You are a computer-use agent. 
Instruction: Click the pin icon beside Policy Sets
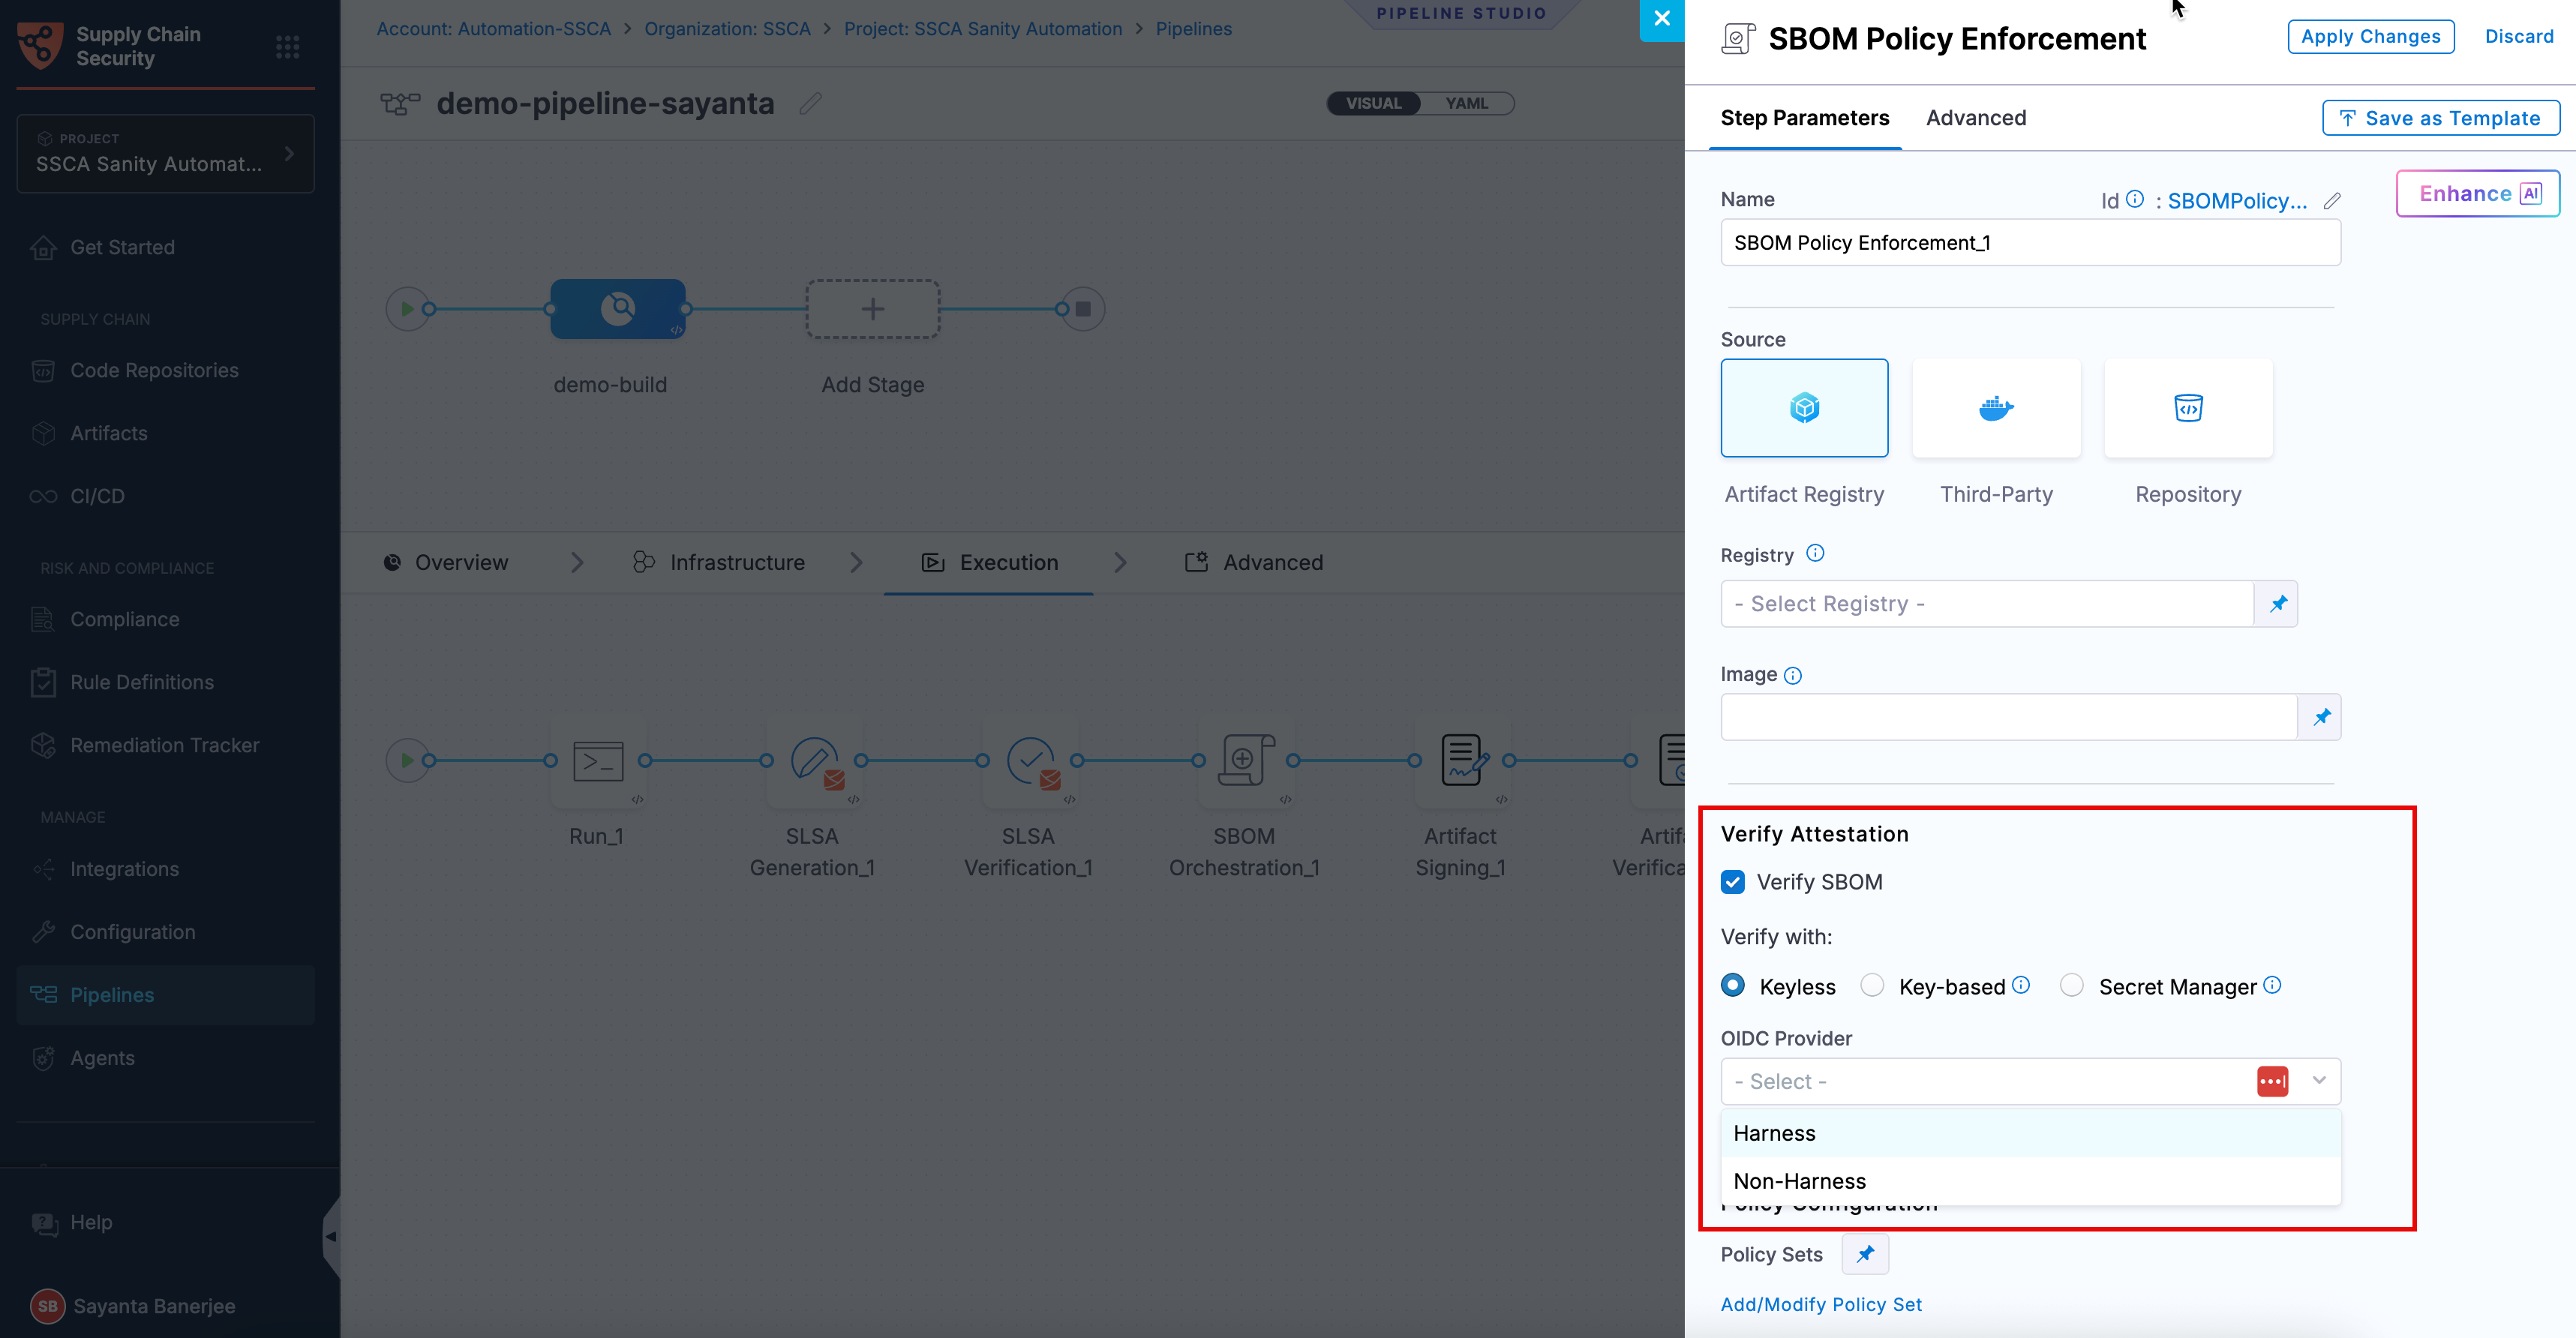pyautogui.click(x=1865, y=1254)
